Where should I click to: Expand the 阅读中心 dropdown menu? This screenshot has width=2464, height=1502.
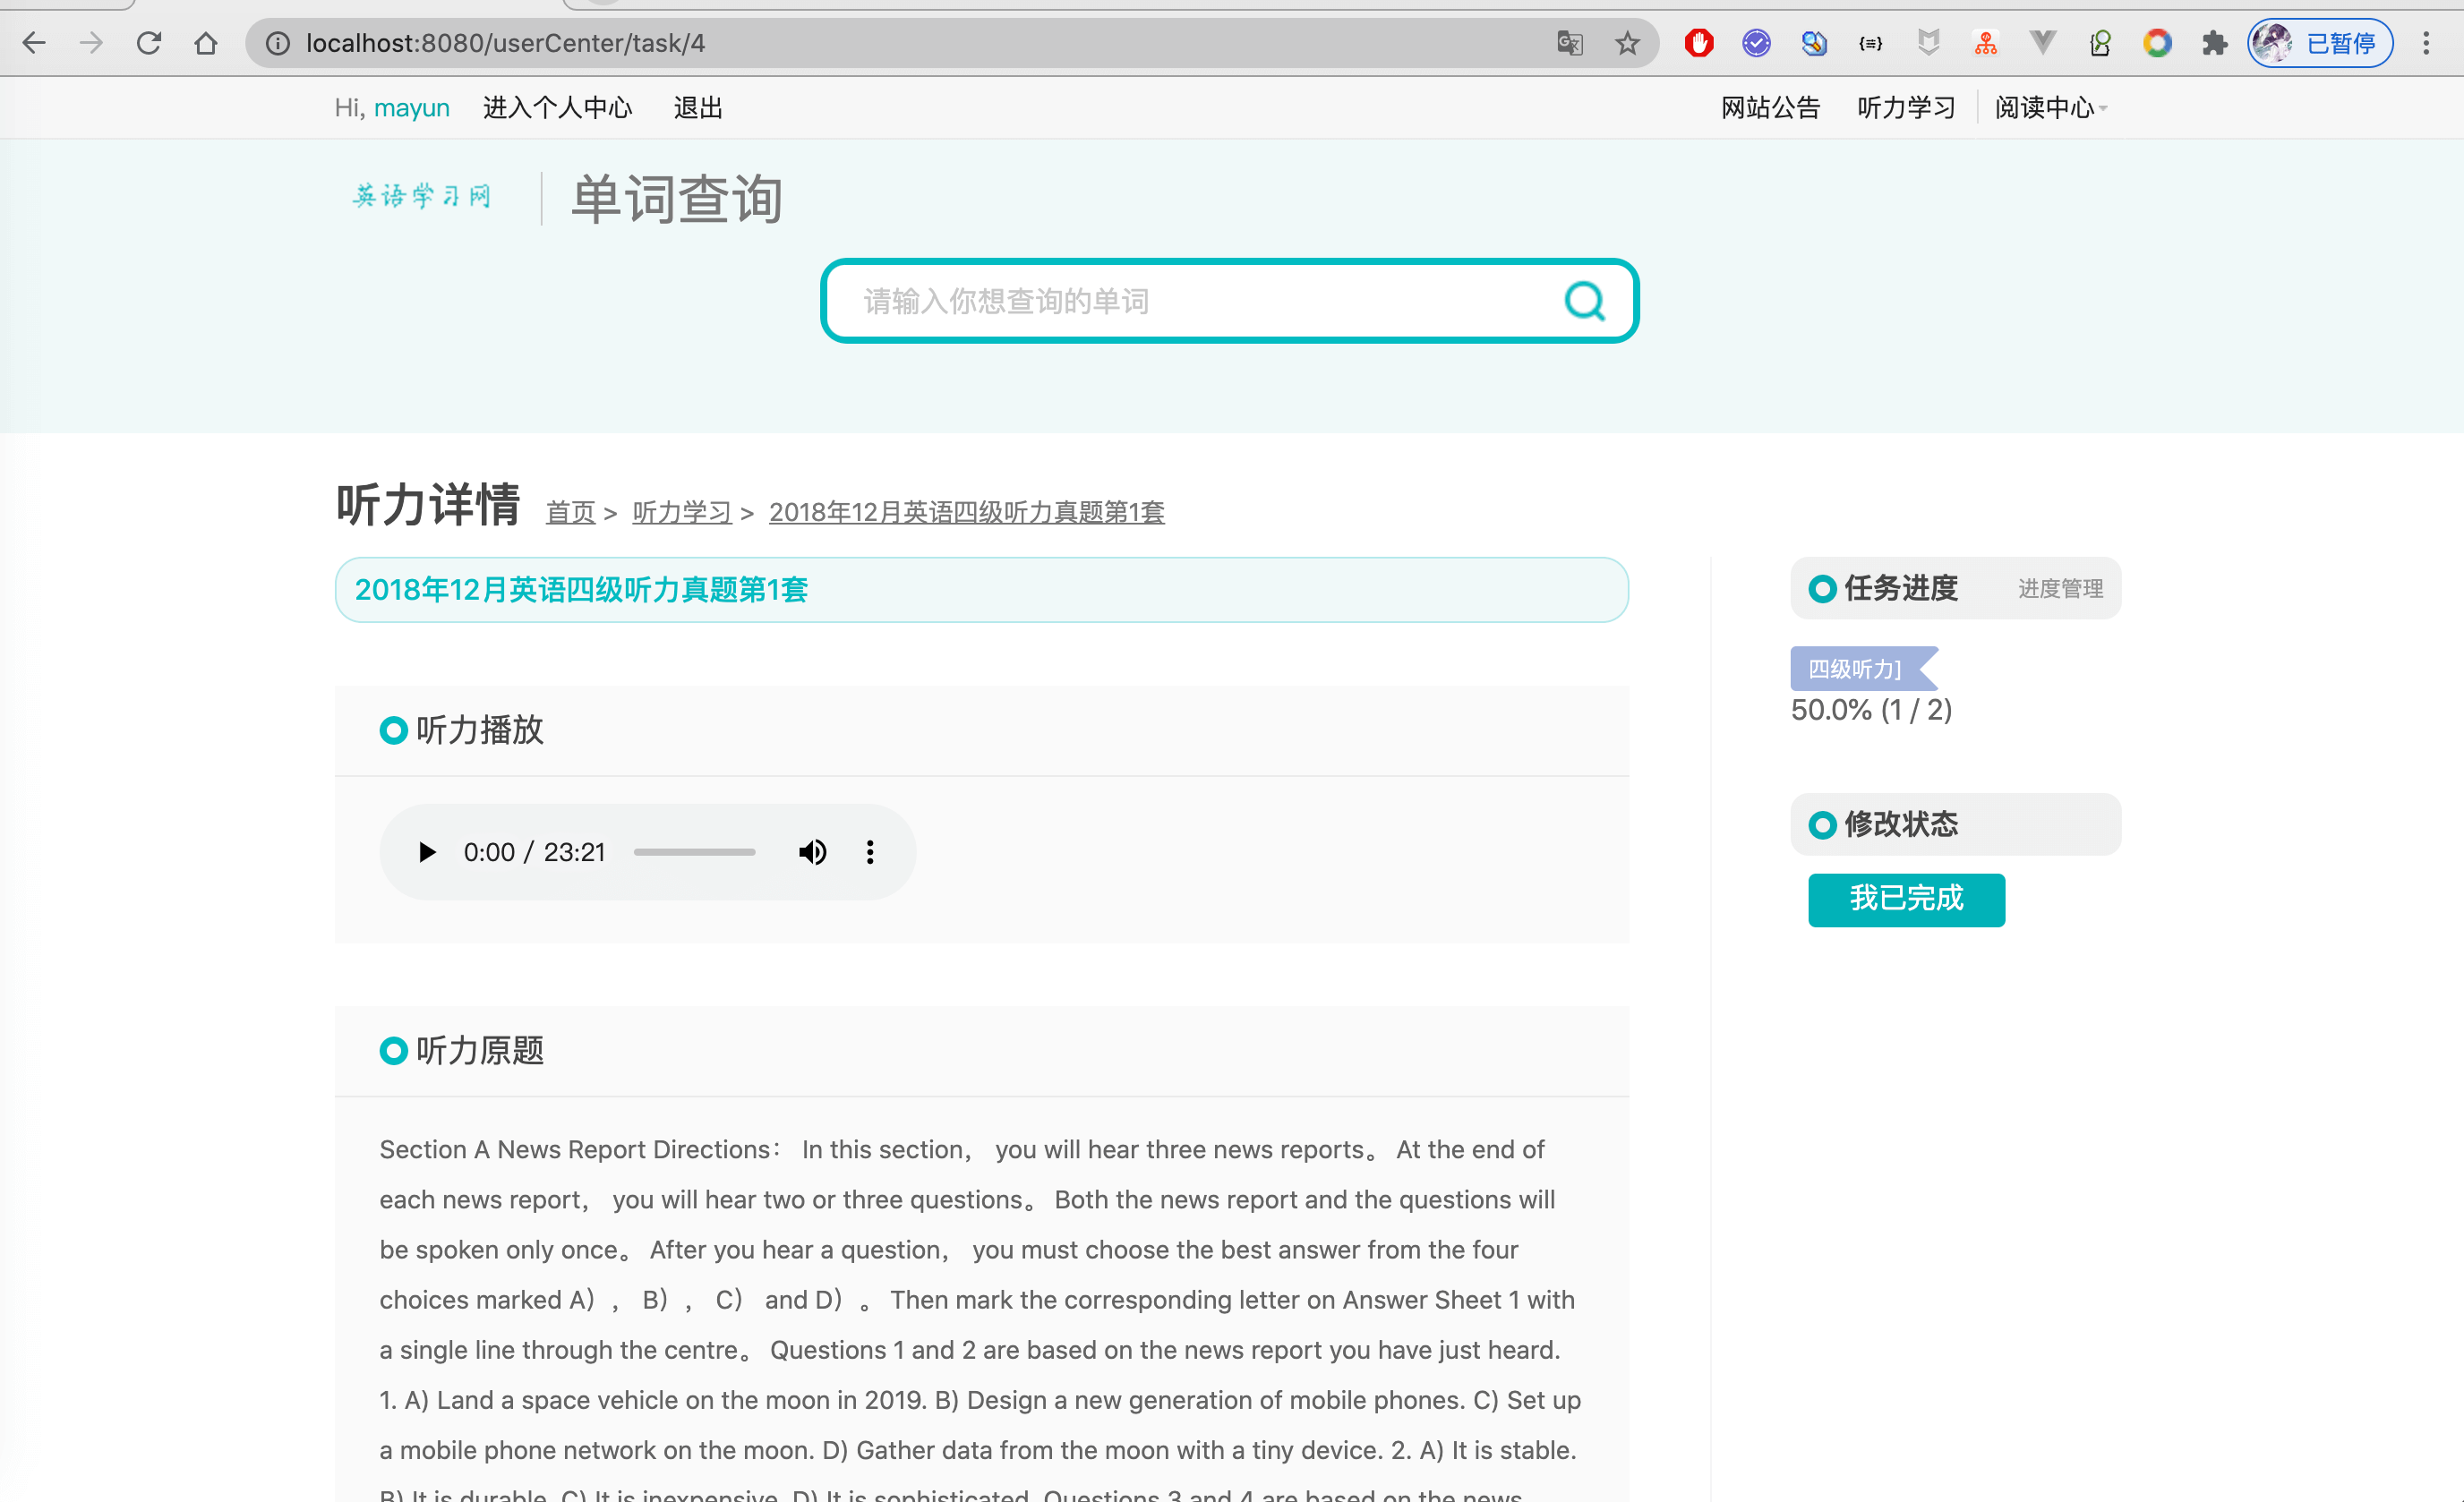[2050, 108]
